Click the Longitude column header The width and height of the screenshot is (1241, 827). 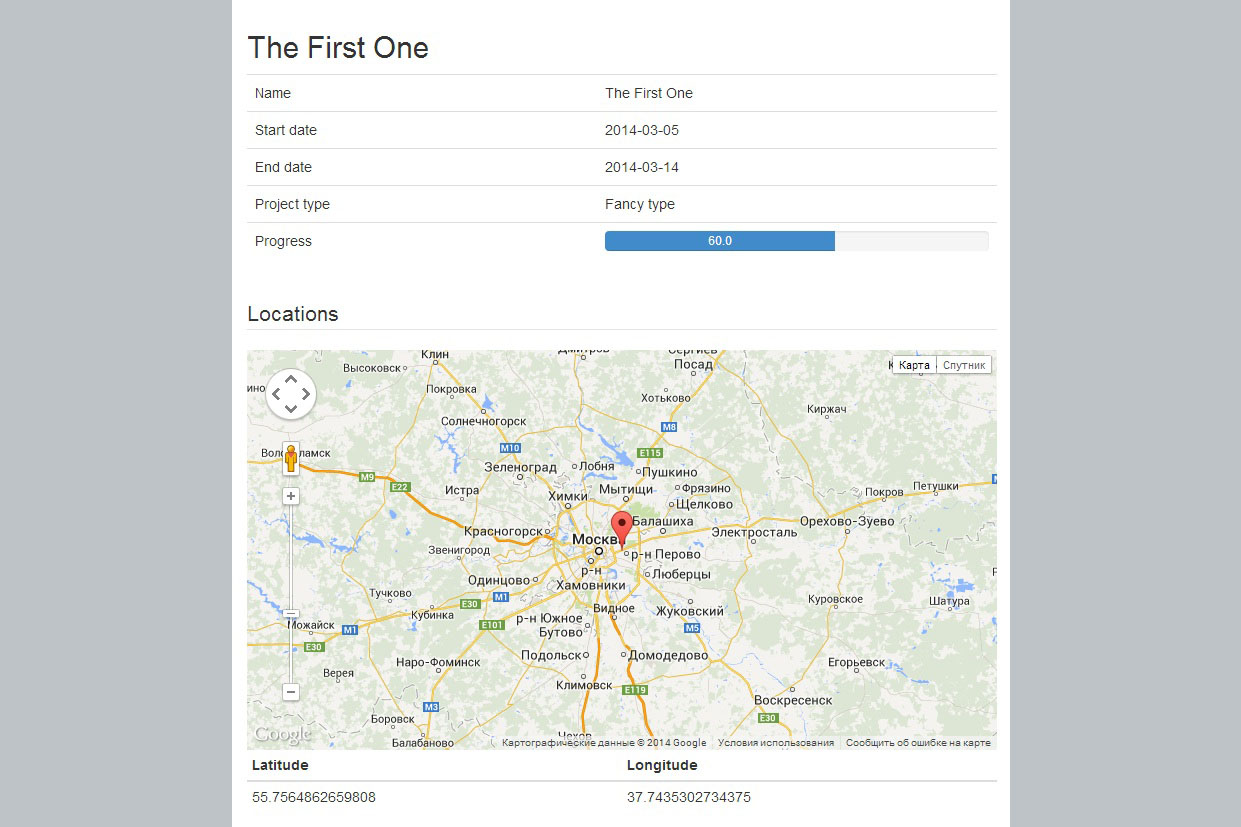pos(662,765)
